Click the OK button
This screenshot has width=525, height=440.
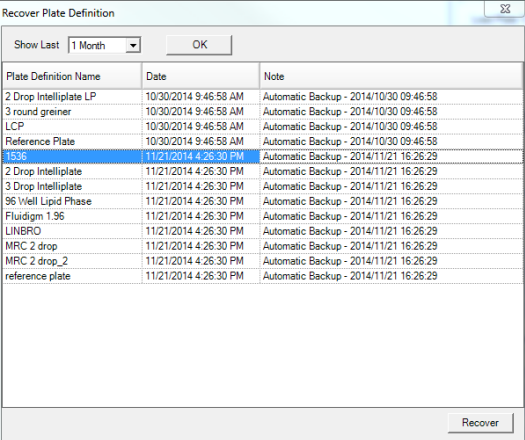click(x=199, y=45)
